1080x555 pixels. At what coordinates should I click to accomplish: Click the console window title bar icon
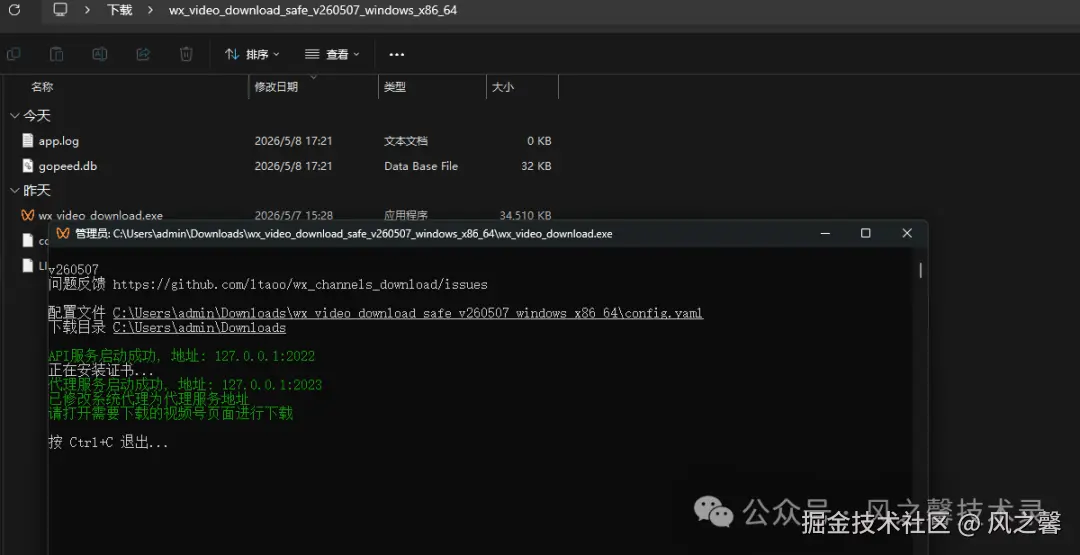pos(63,233)
